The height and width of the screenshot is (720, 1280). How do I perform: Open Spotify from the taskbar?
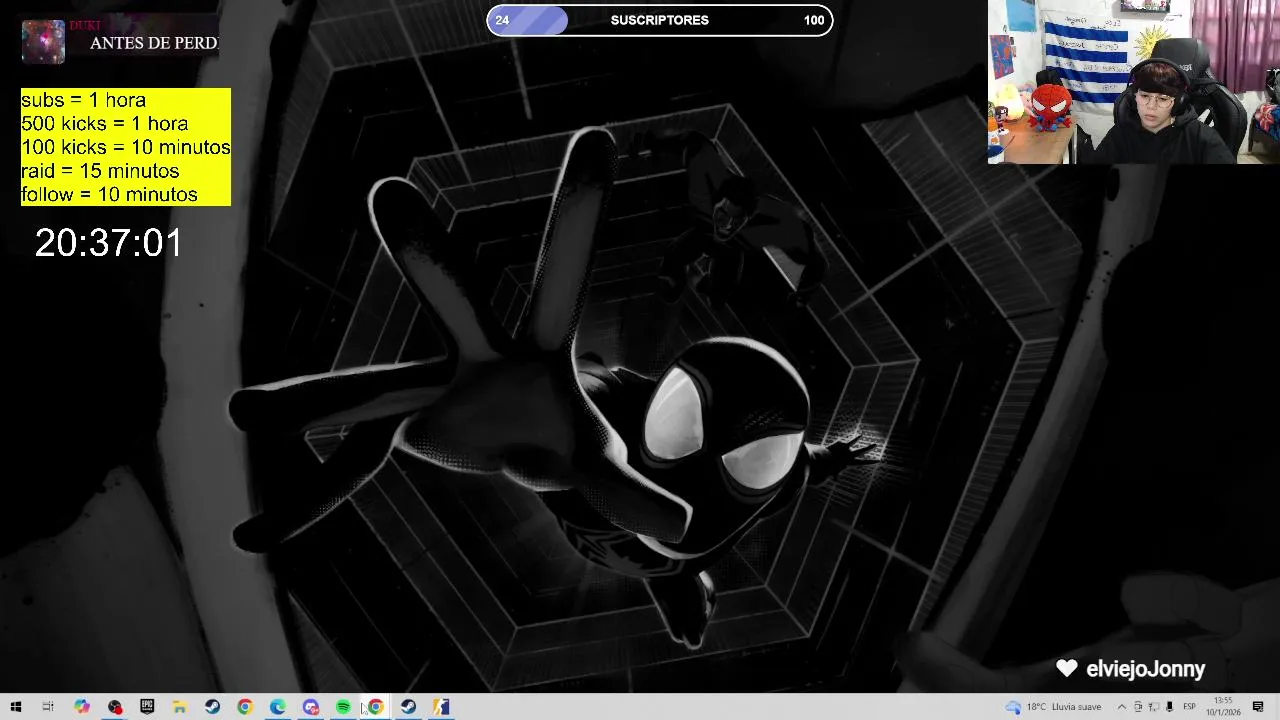343,707
